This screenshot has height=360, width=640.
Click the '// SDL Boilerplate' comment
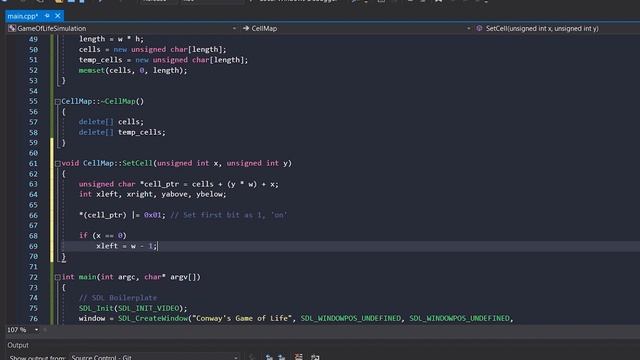coord(118,298)
